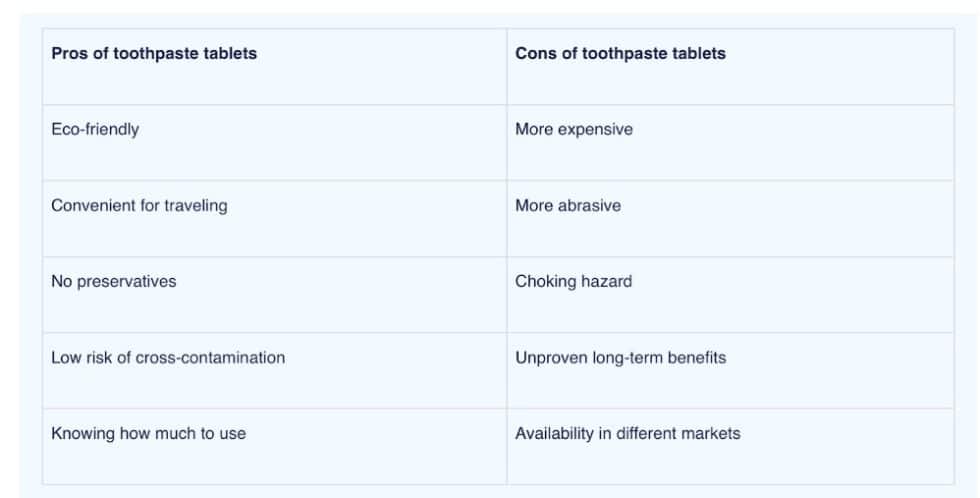Click 'Convenient for traveling' text
Image resolution: width=980 pixels, height=498 pixels.
pos(139,206)
